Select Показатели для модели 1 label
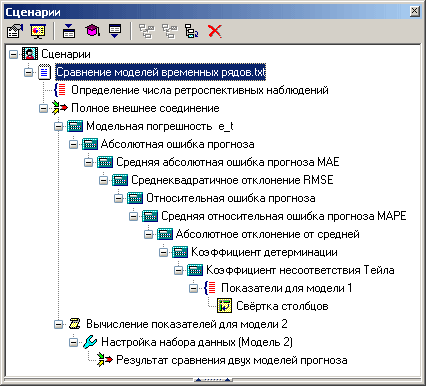 (287, 288)
